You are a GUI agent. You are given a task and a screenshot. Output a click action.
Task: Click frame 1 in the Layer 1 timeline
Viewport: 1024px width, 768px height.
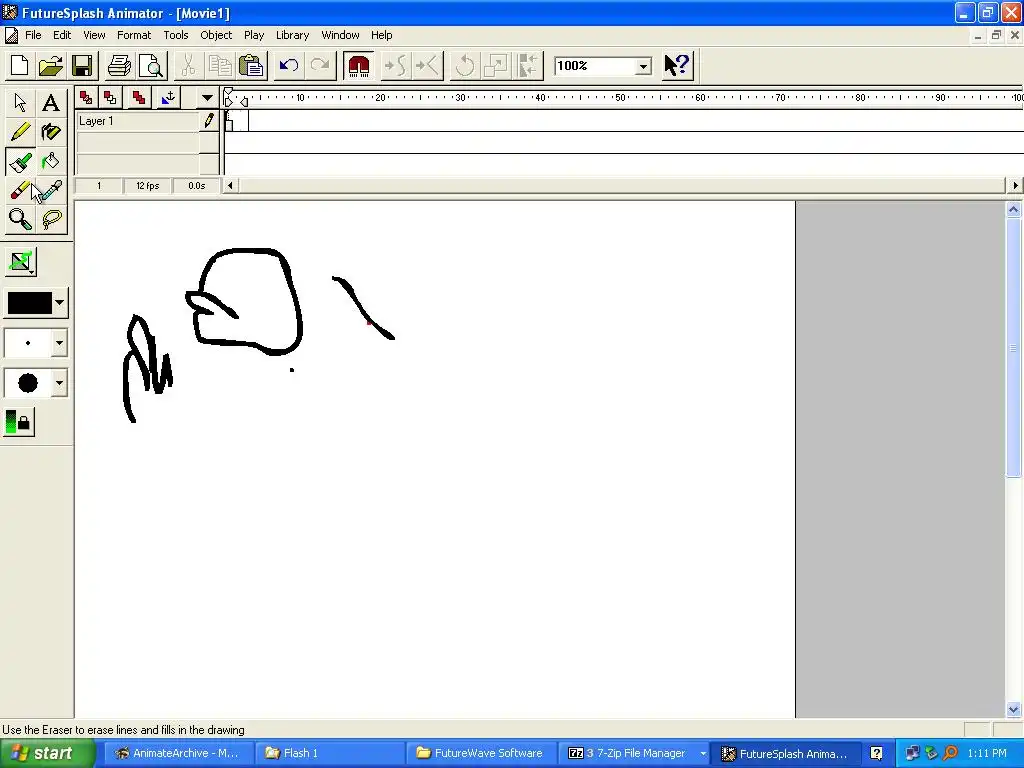(229, 121)
